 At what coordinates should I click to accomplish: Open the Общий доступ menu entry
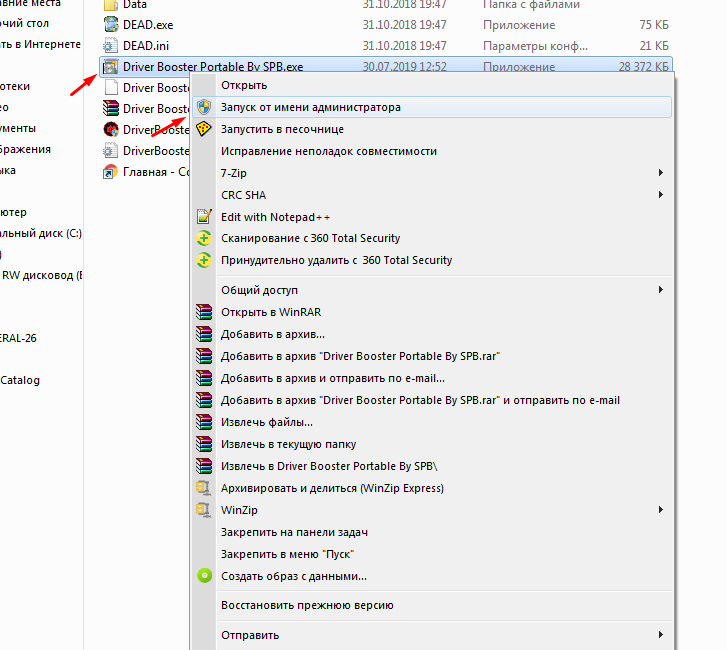[432, 290]
